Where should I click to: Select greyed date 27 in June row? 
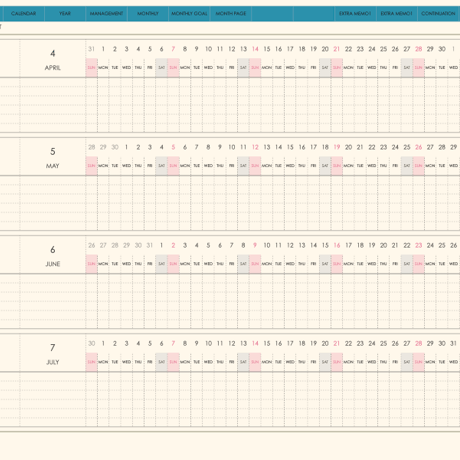(103, 245)
